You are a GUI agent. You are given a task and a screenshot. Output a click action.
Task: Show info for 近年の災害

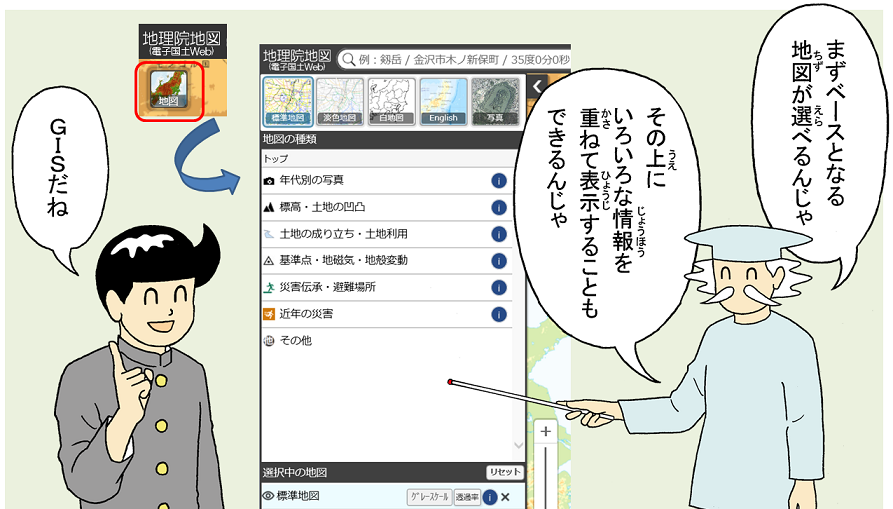[499, 314]
